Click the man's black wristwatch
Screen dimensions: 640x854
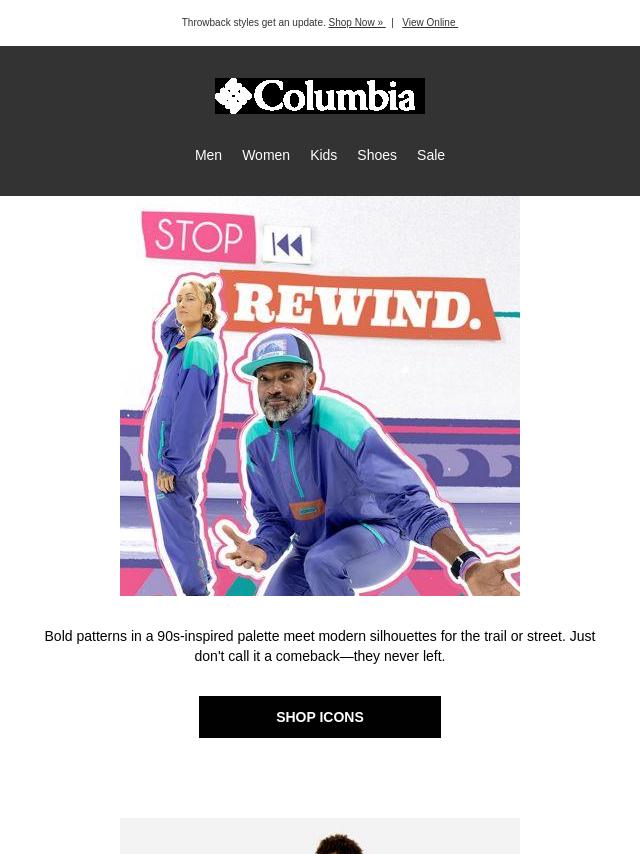click(x=463, y=564)
